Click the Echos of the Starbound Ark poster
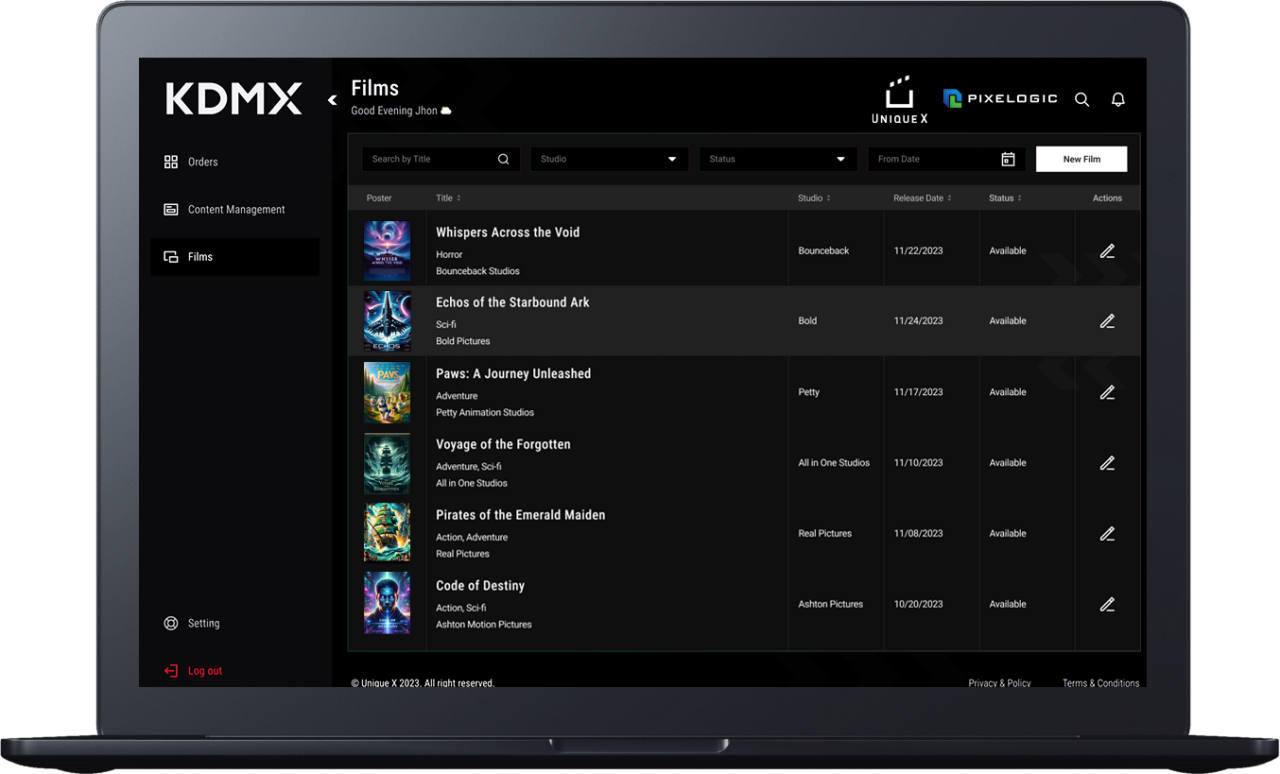 387,321
